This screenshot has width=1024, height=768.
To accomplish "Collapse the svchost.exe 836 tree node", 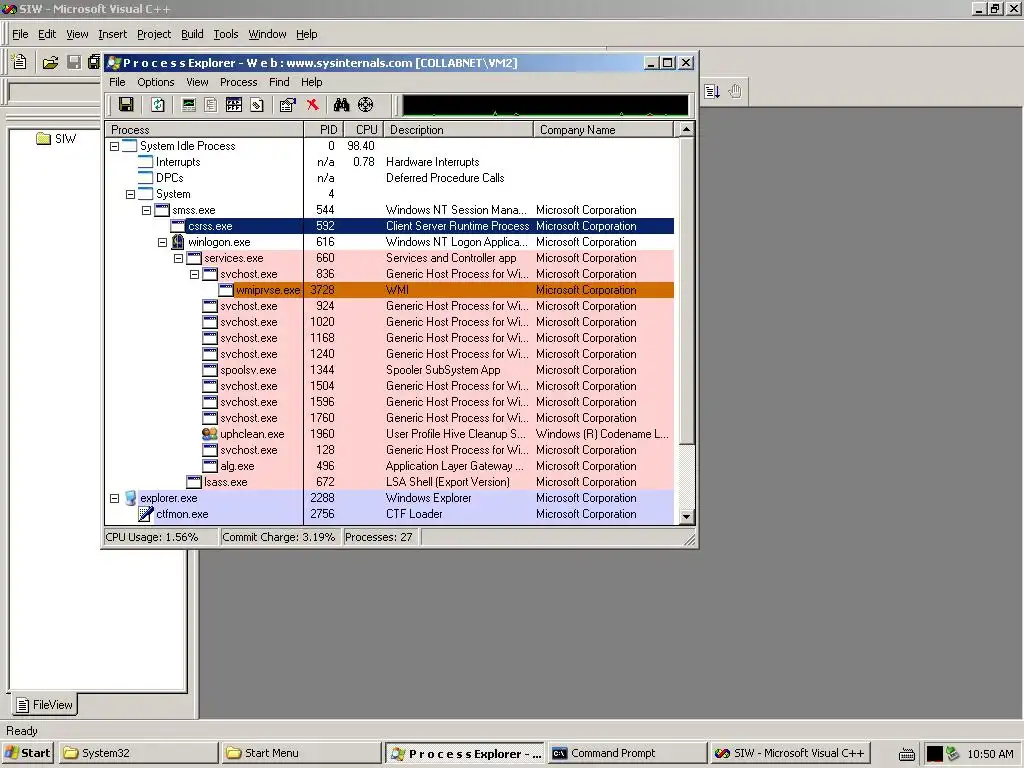I will [194, 274].
